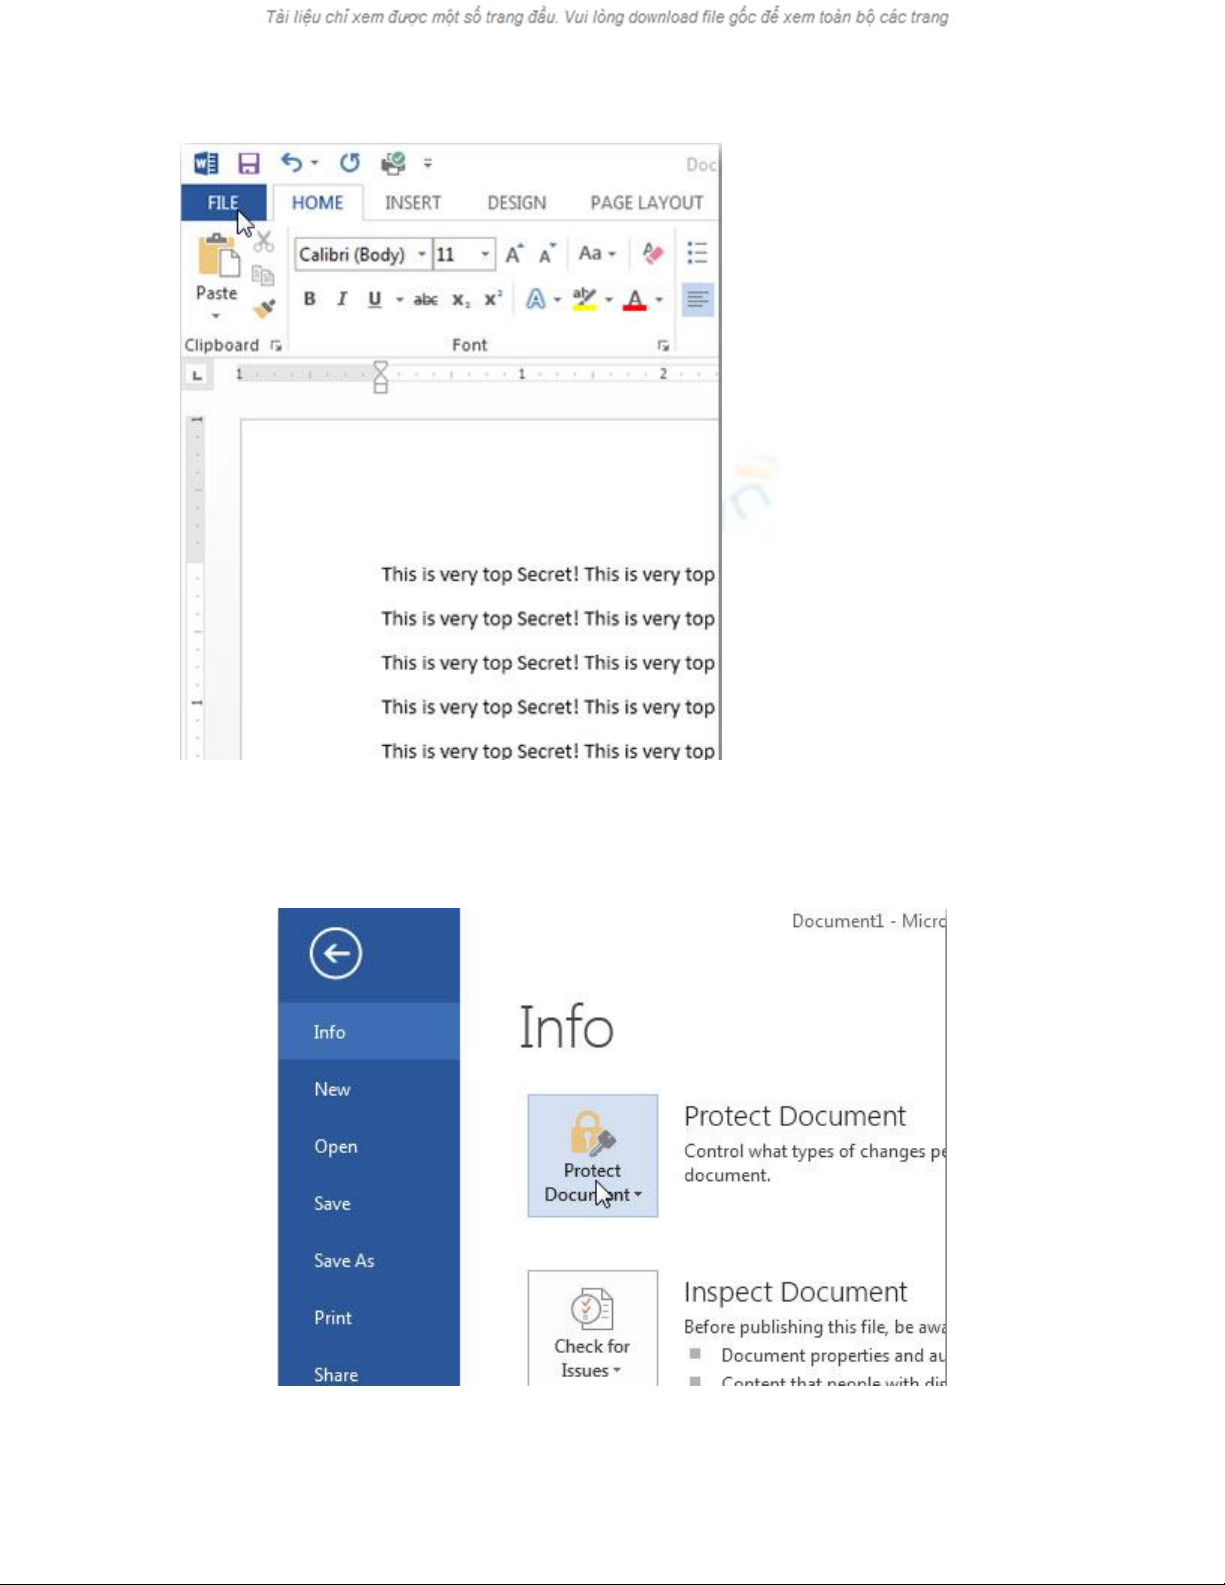
Task: Toggle subscript formatting
Action: [461, 300]
